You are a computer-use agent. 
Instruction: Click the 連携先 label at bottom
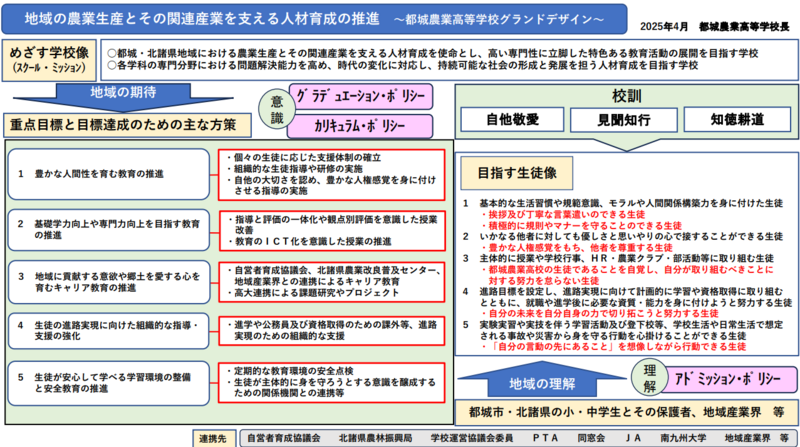coord(214,438)
